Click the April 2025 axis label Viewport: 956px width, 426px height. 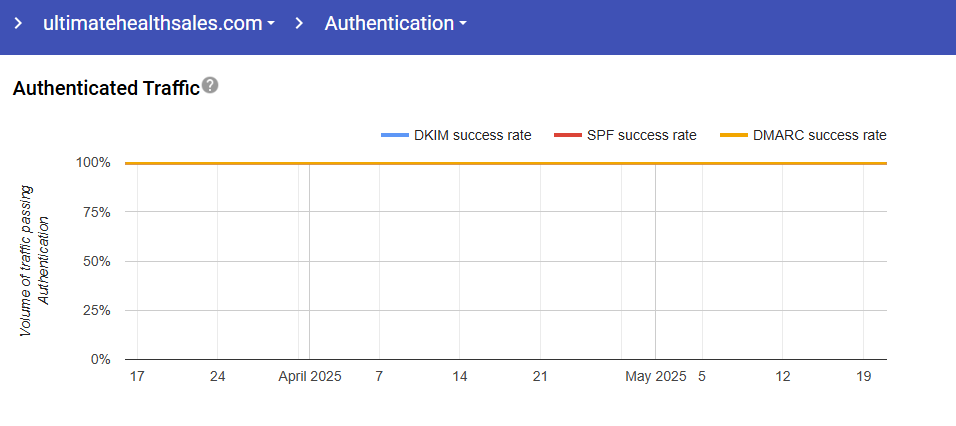click(309, 377)
